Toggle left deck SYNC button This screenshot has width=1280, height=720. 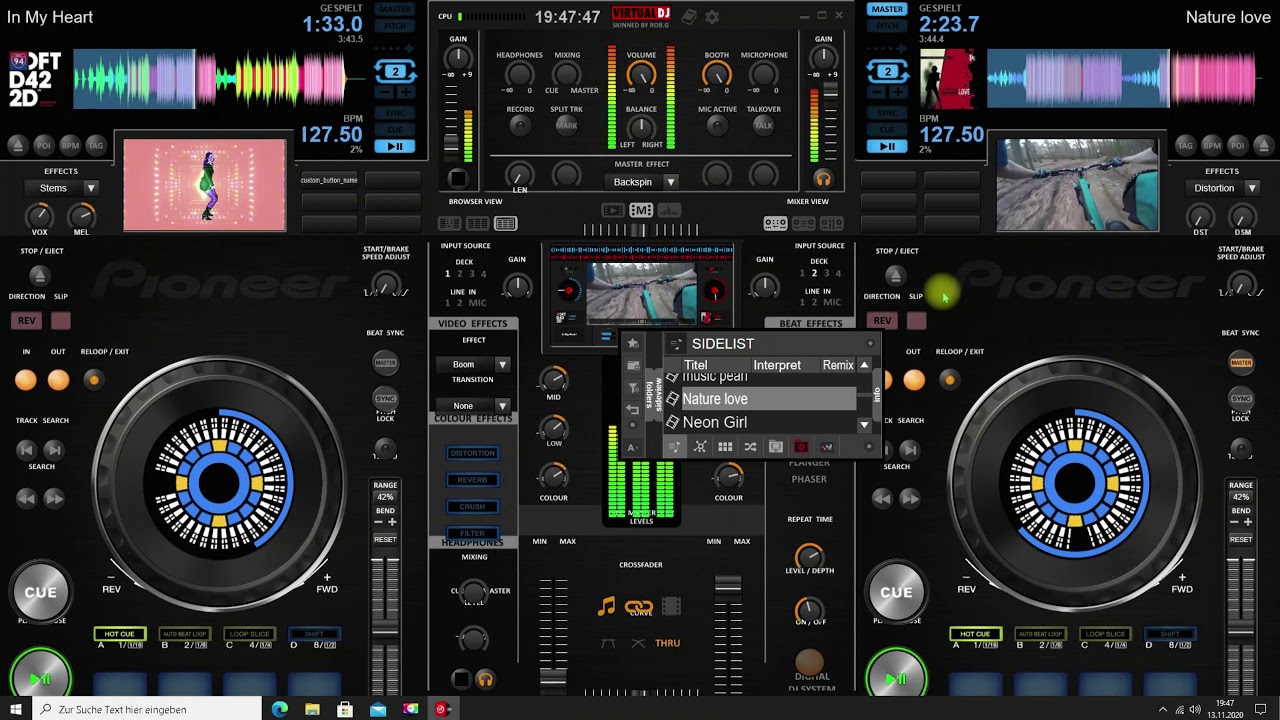pos(385,398)
